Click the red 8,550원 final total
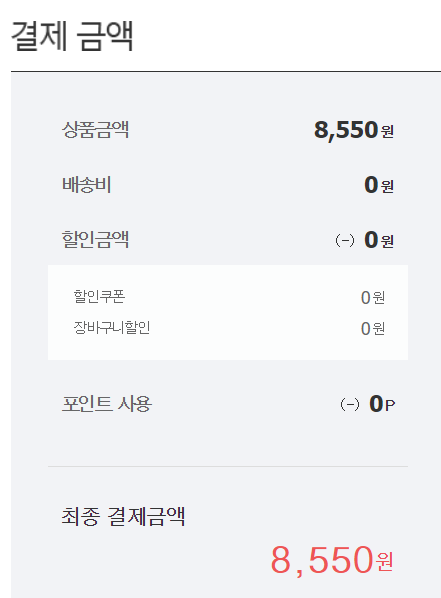The width and height of the screenshot is (441, 598). tap(332, 560)
